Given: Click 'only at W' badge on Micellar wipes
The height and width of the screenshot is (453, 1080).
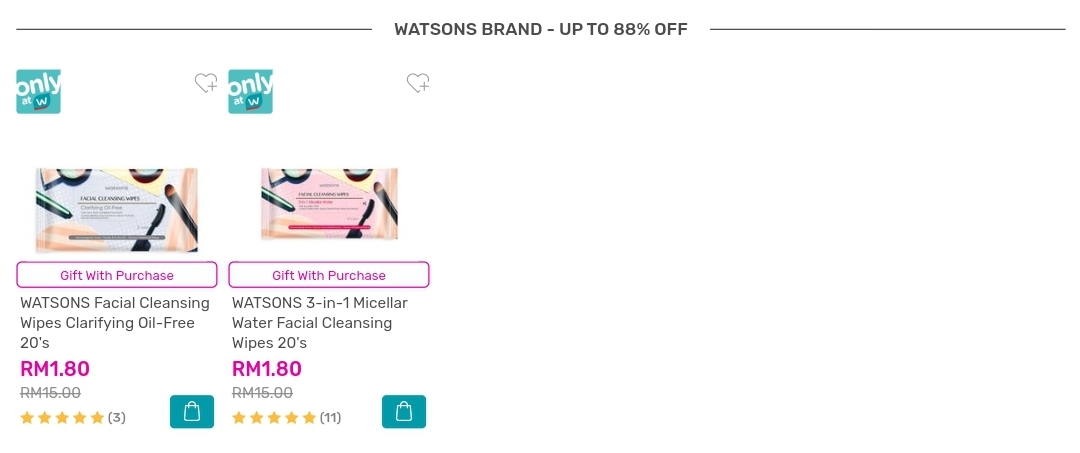Looking at the screenshot, I should (251, 91).
